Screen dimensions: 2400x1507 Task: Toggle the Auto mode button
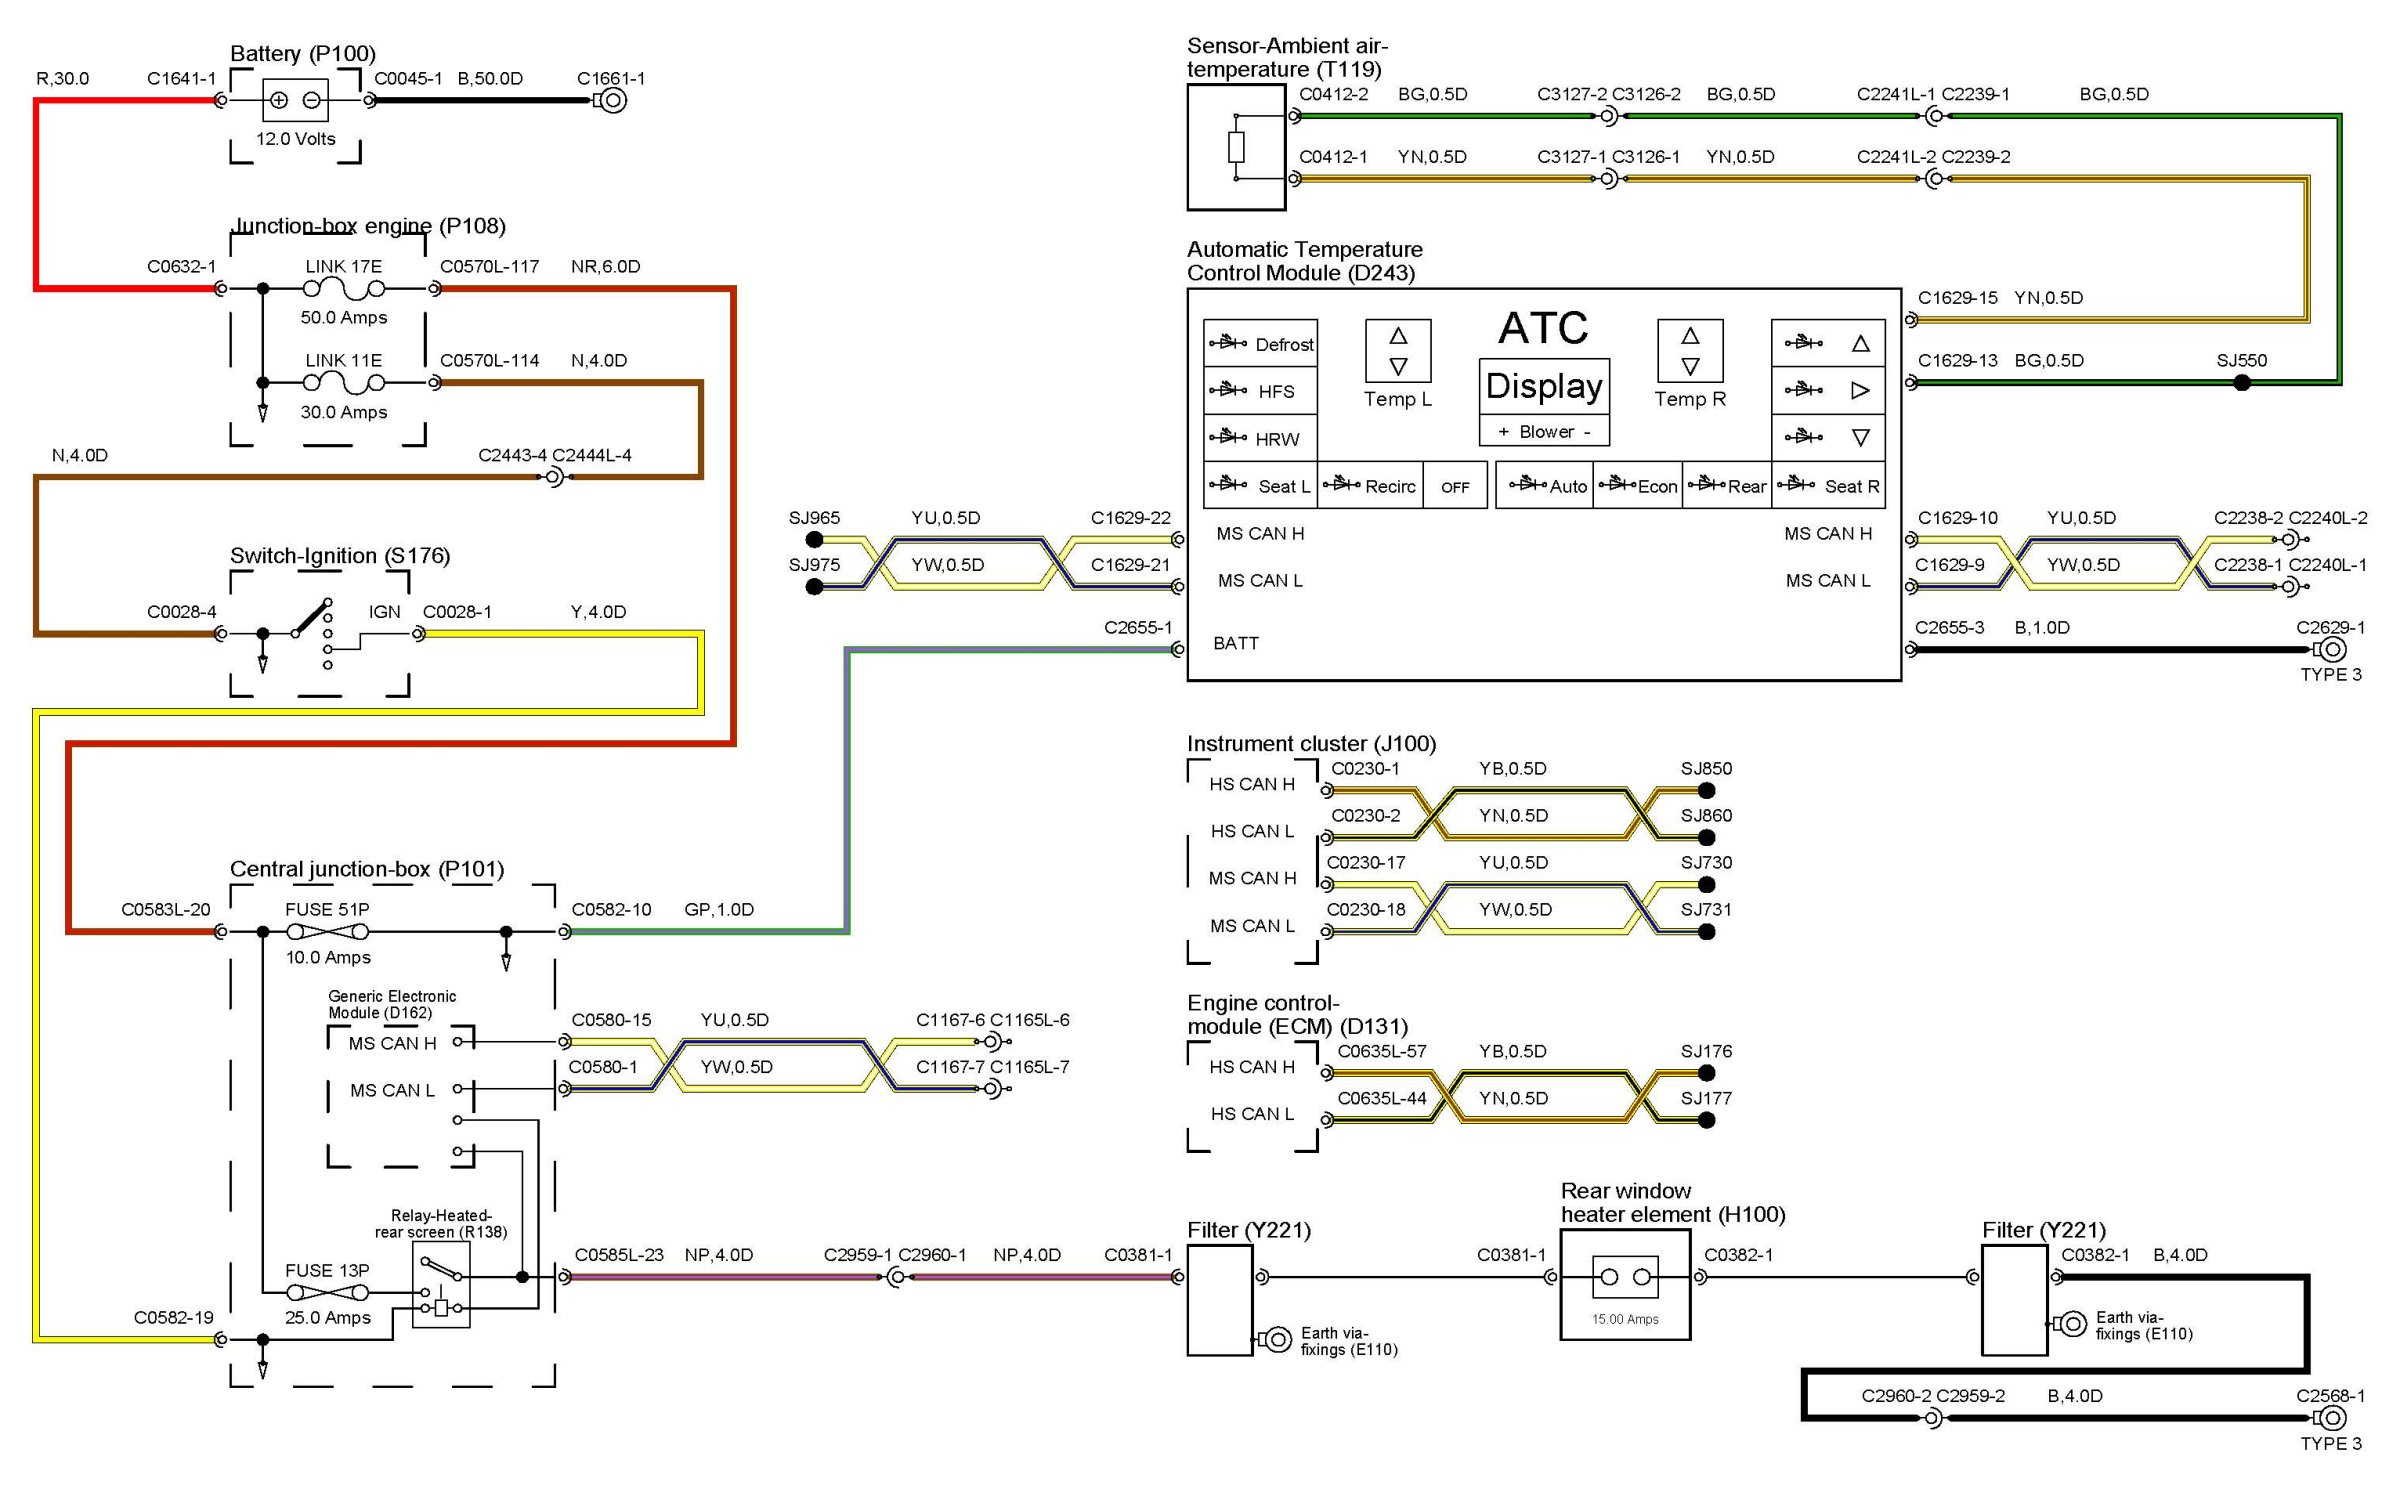(1546, 486)
